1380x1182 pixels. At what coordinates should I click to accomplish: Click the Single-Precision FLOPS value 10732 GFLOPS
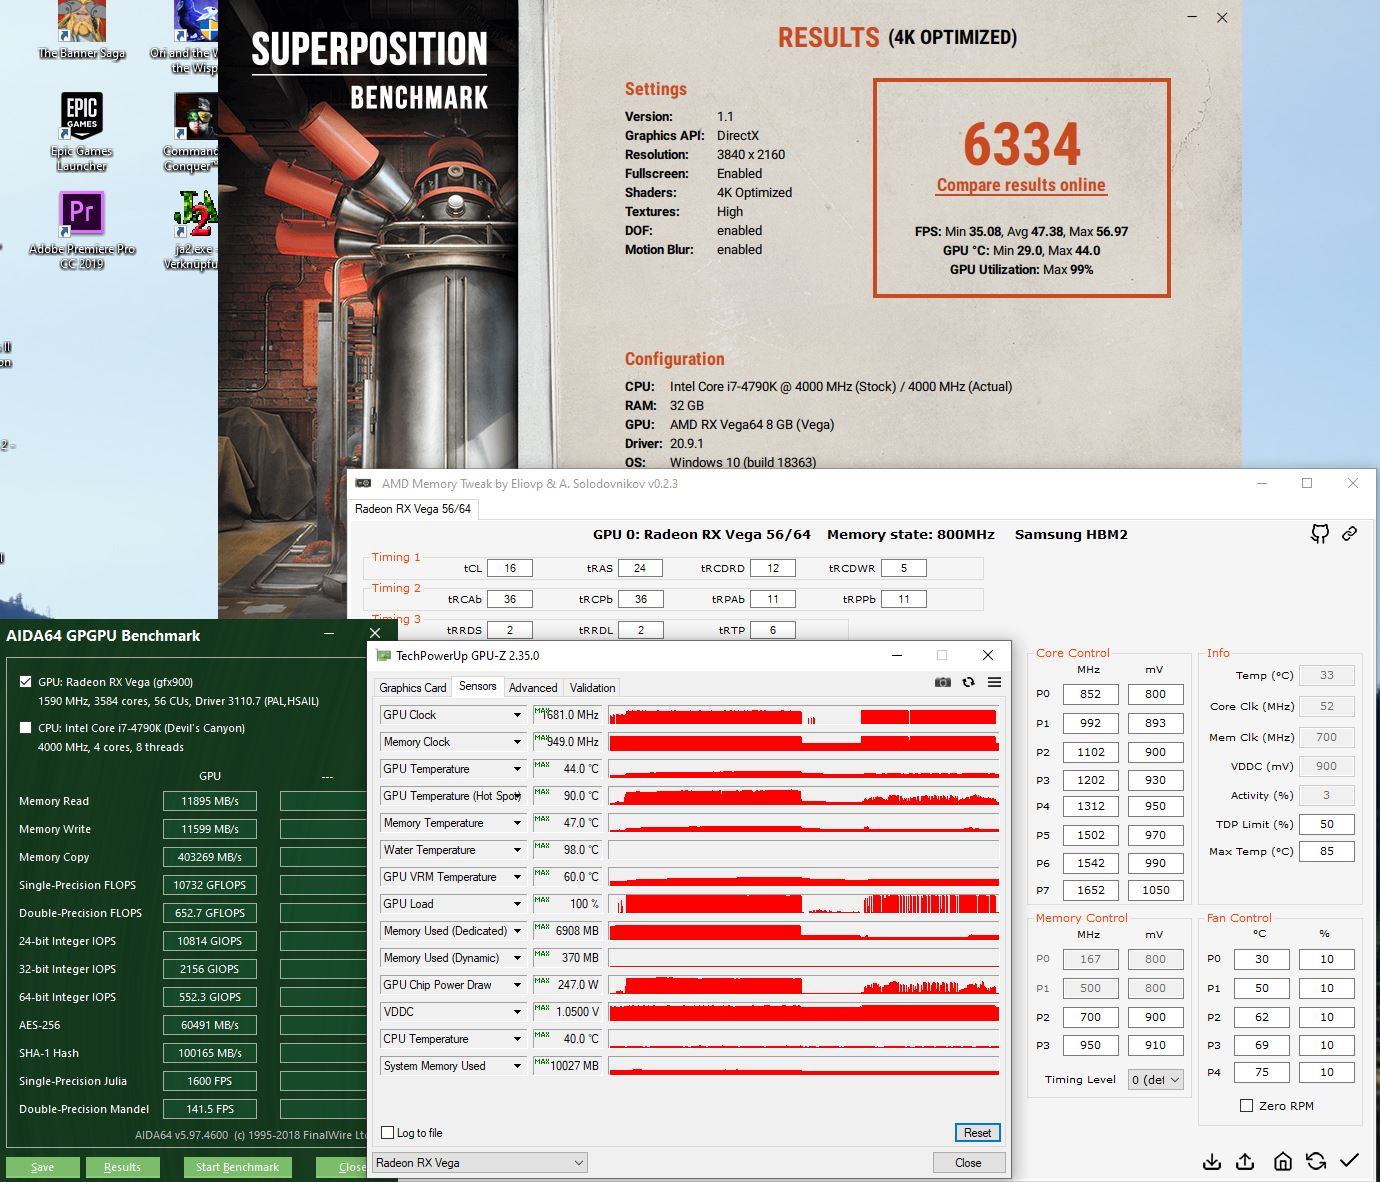point(210,885)
